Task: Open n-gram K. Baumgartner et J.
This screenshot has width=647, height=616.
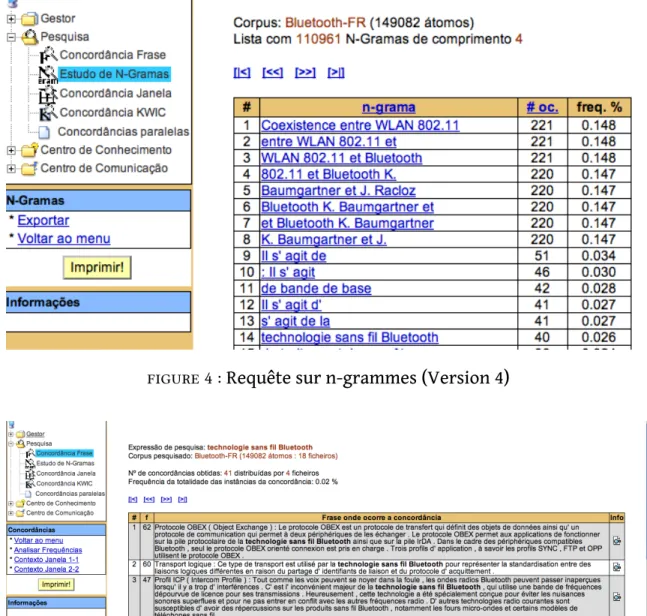Action: pos(324,240)
